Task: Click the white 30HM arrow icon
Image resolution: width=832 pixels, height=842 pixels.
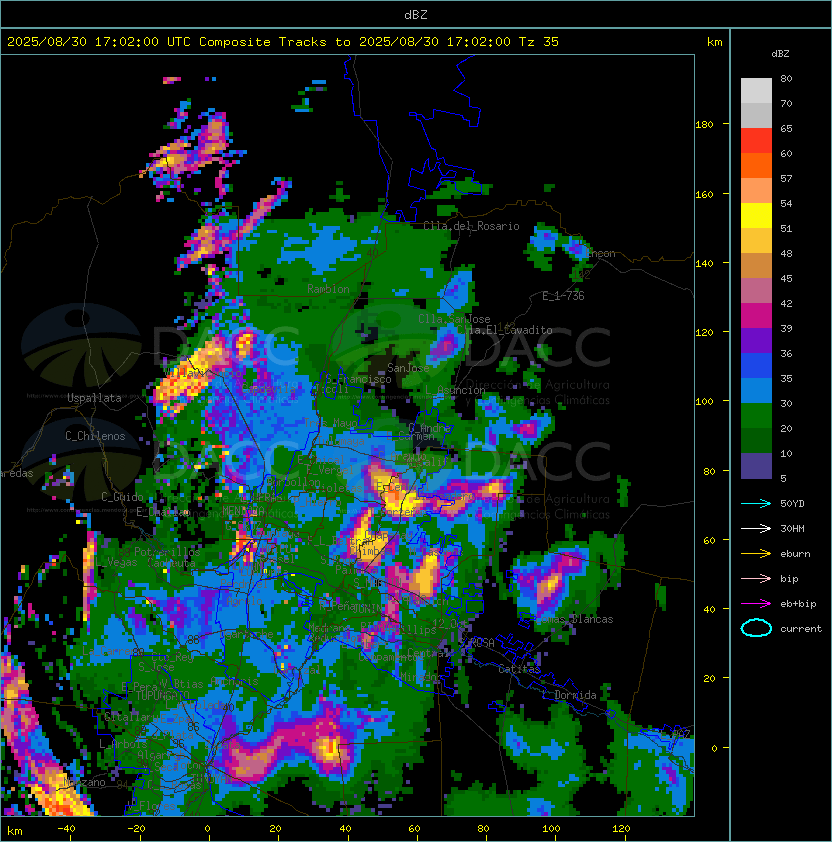Action: point(756,528)
